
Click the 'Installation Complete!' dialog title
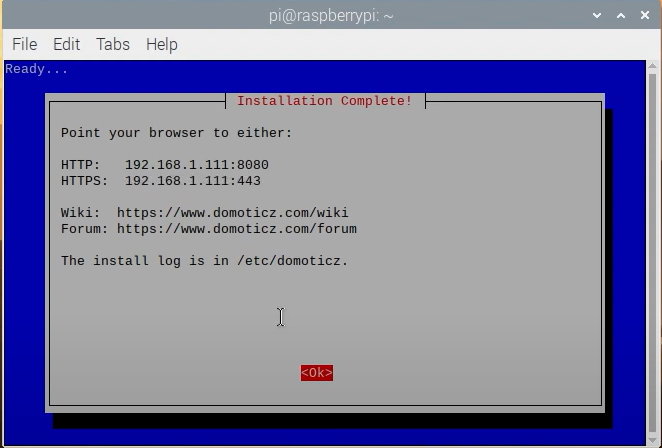point(324,101)
